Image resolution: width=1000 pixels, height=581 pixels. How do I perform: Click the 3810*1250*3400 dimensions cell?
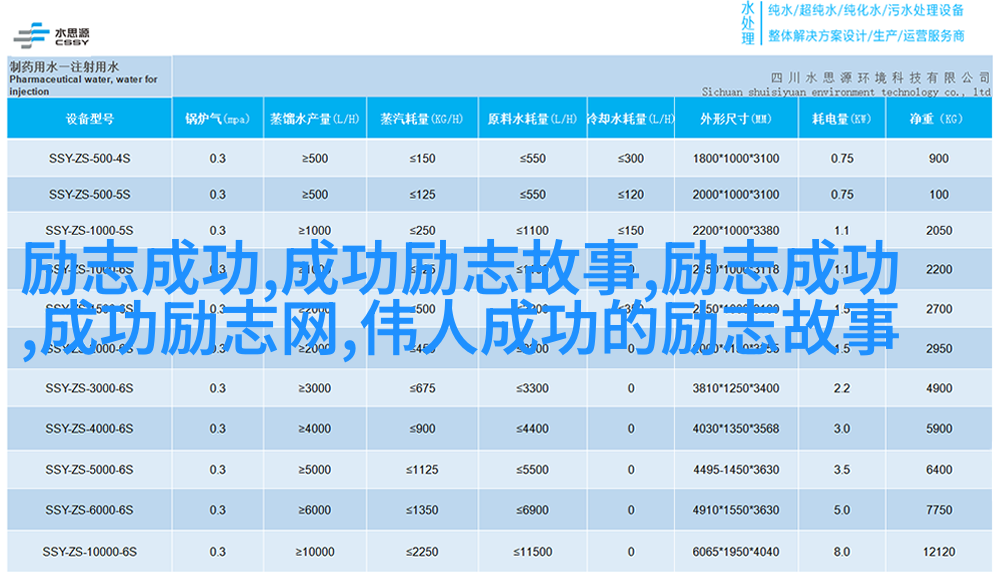(x=736, y=388)
